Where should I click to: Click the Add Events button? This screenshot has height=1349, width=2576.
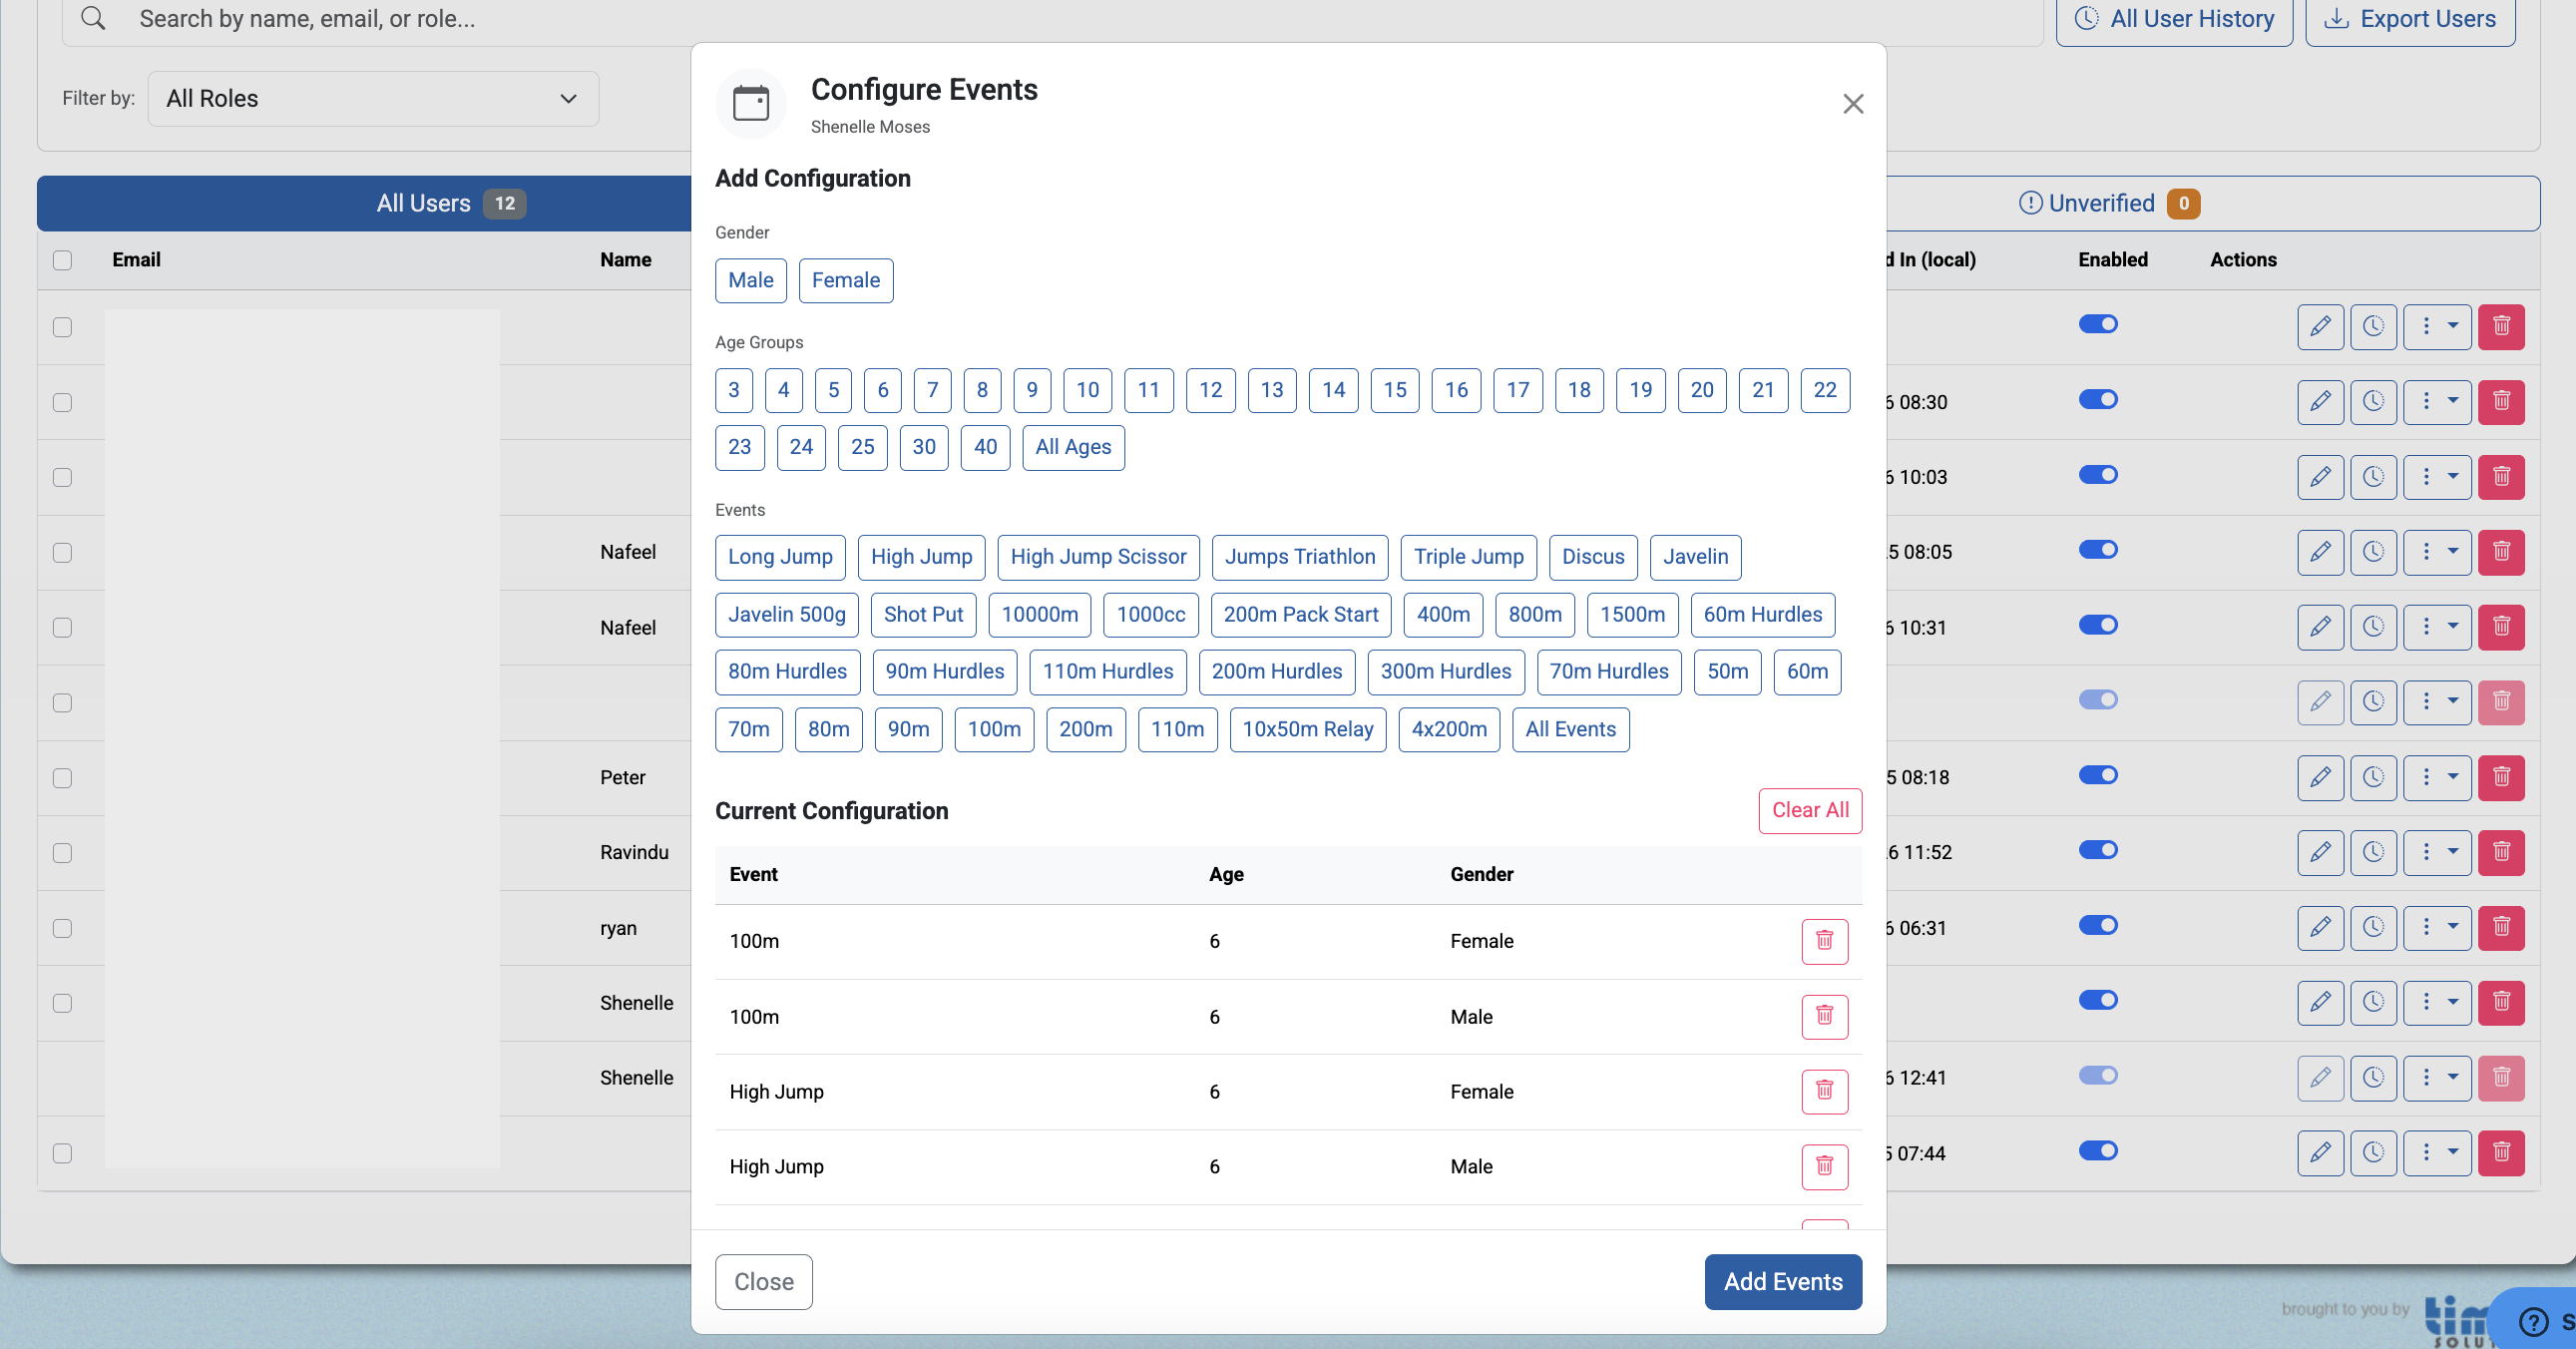tap(1783, 1282)
